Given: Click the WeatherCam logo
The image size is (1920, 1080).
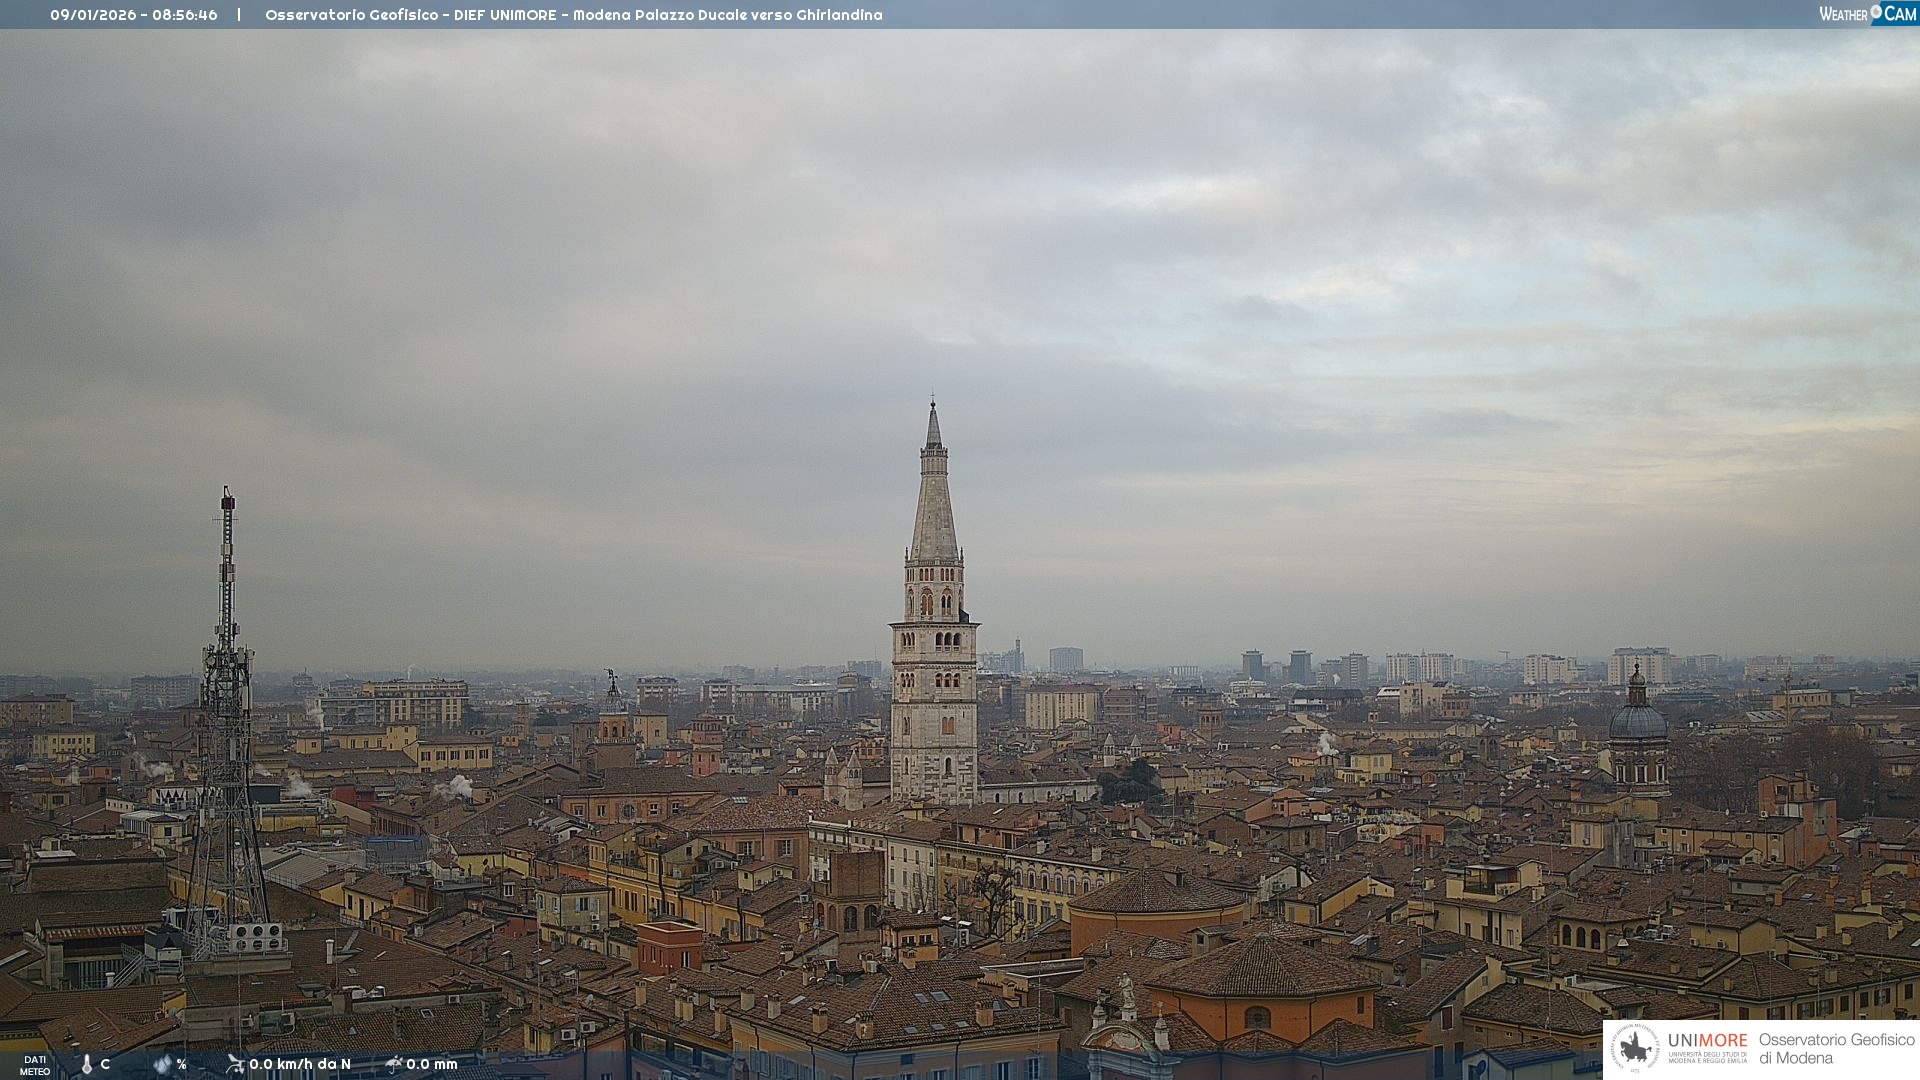Looking at the screenshot, I should (x=1867, y=14).
